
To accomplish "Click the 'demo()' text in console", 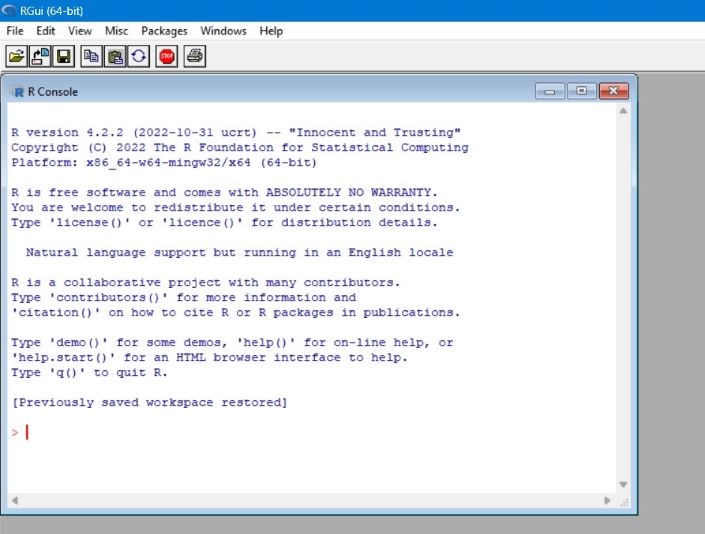I will click(78, 343).
